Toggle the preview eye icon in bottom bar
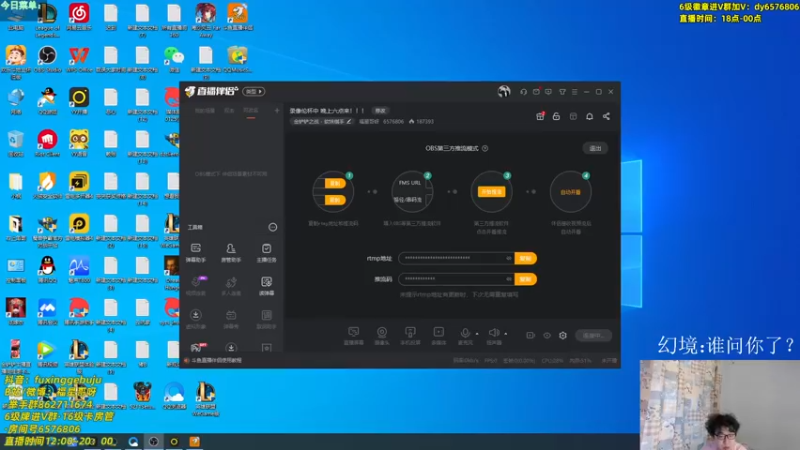Screen dimensions: 800x450 [547, 335]
